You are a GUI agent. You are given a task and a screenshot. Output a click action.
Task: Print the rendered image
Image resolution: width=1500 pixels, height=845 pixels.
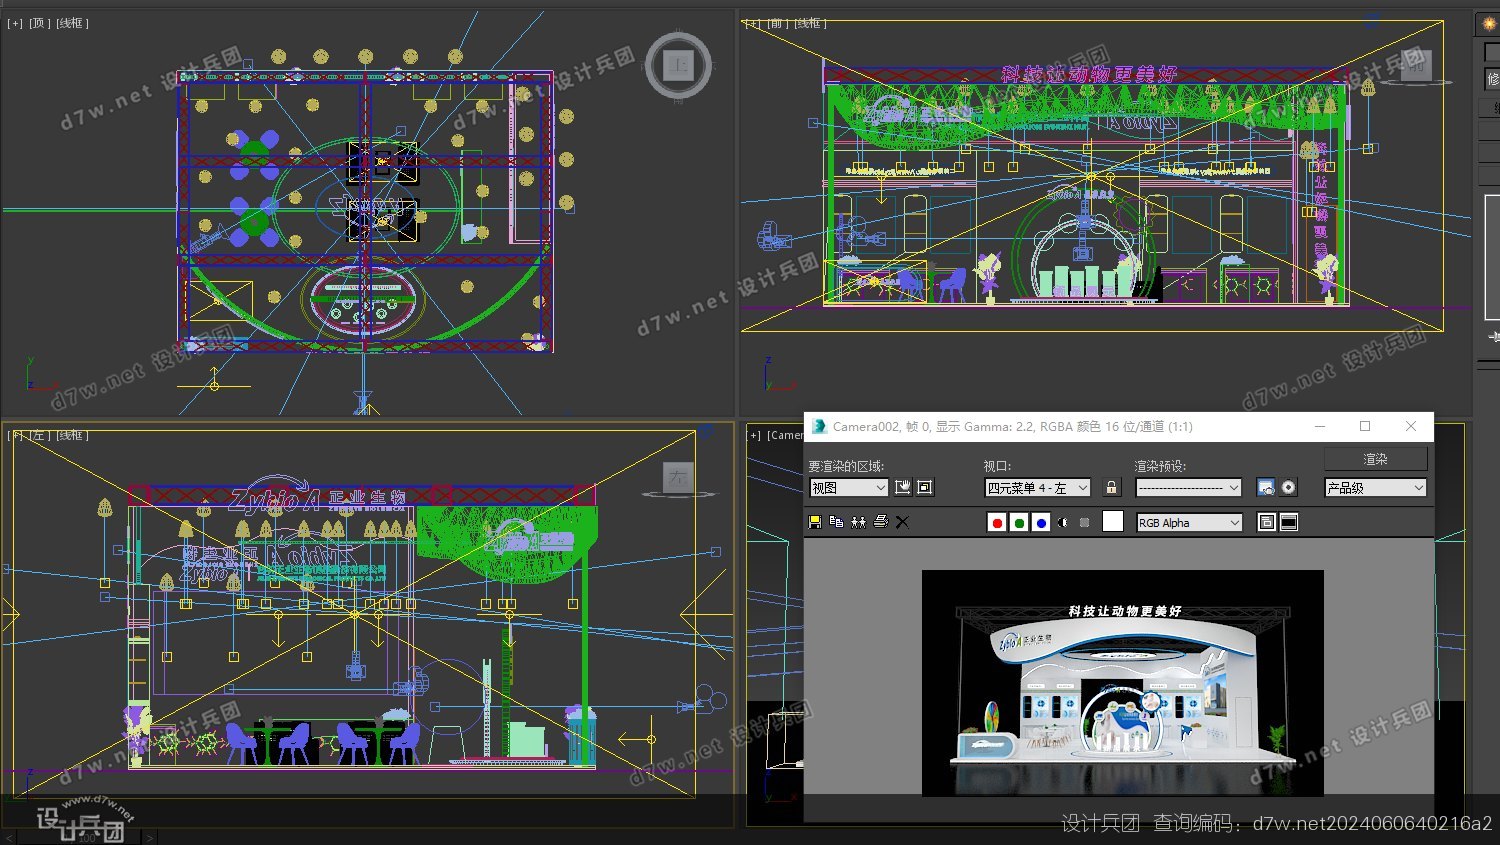point(880,522)
